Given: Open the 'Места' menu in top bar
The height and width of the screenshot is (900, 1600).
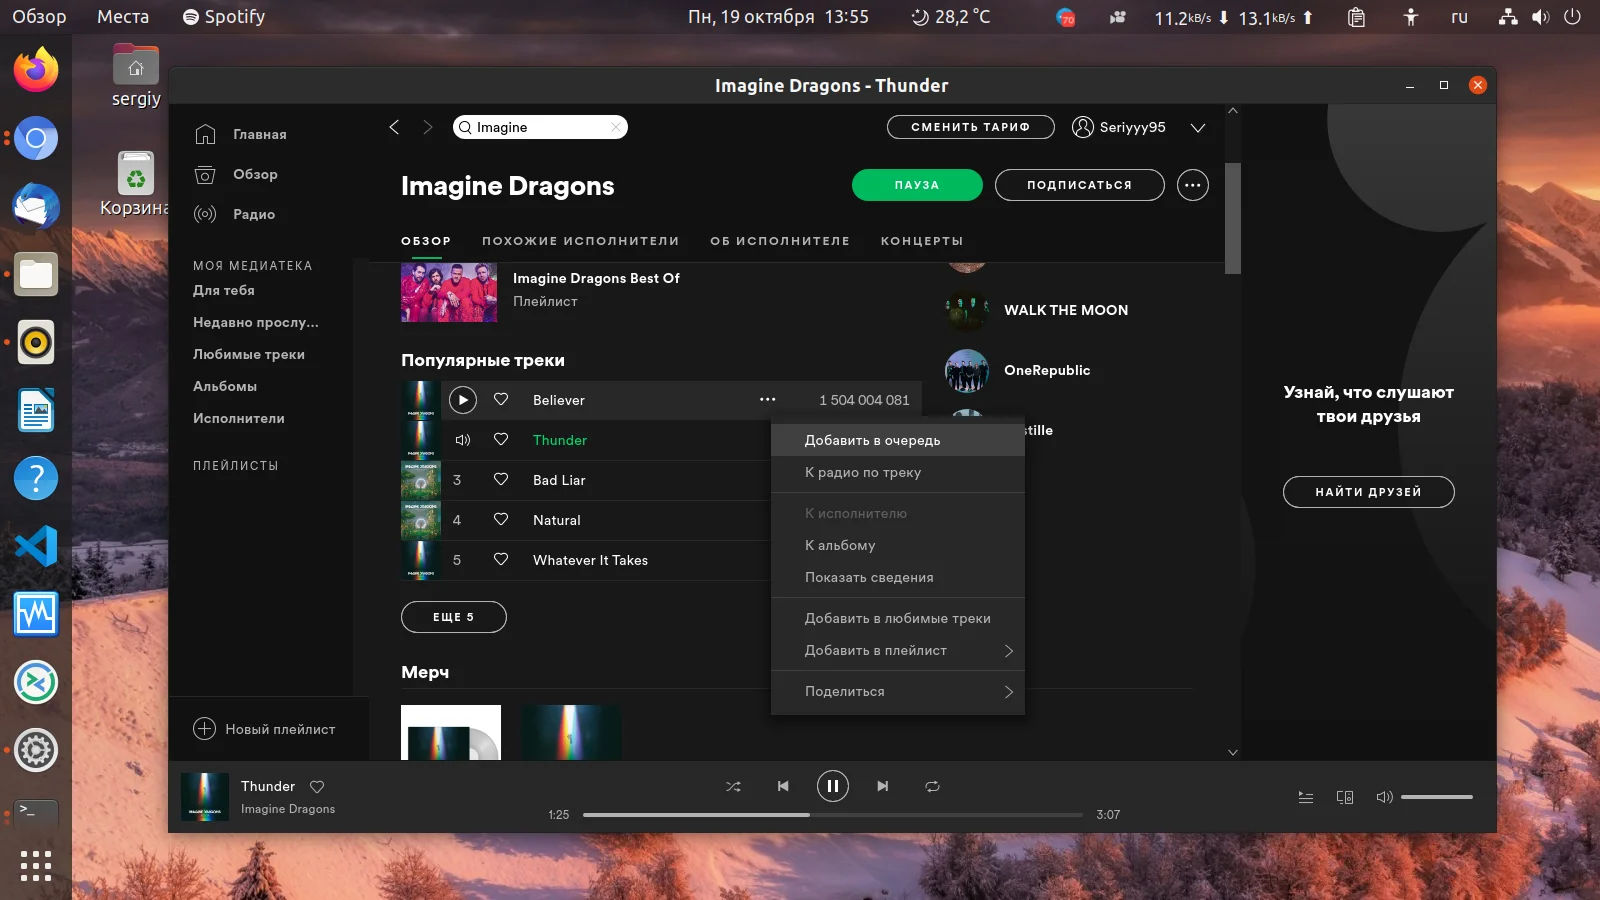Looking at the screenshot, I should (123, 17).
